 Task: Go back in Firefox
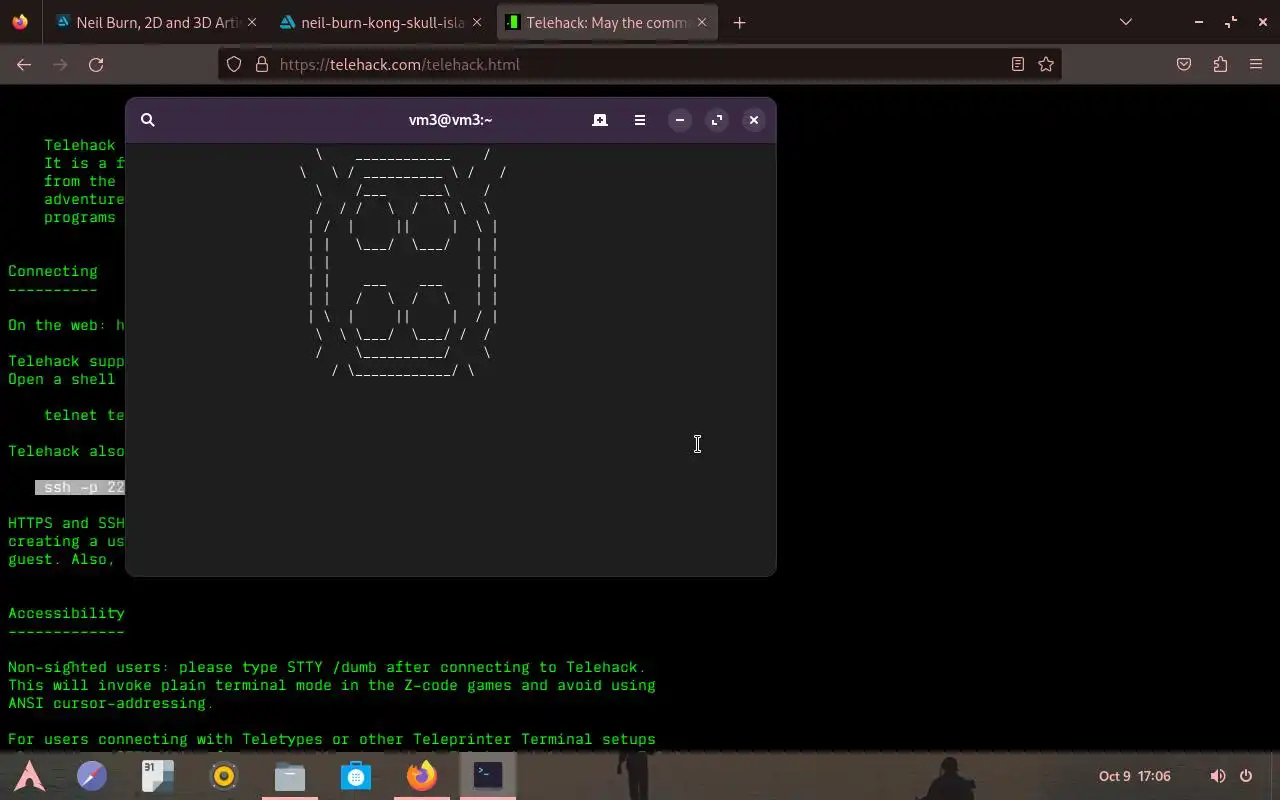[24, 64]
